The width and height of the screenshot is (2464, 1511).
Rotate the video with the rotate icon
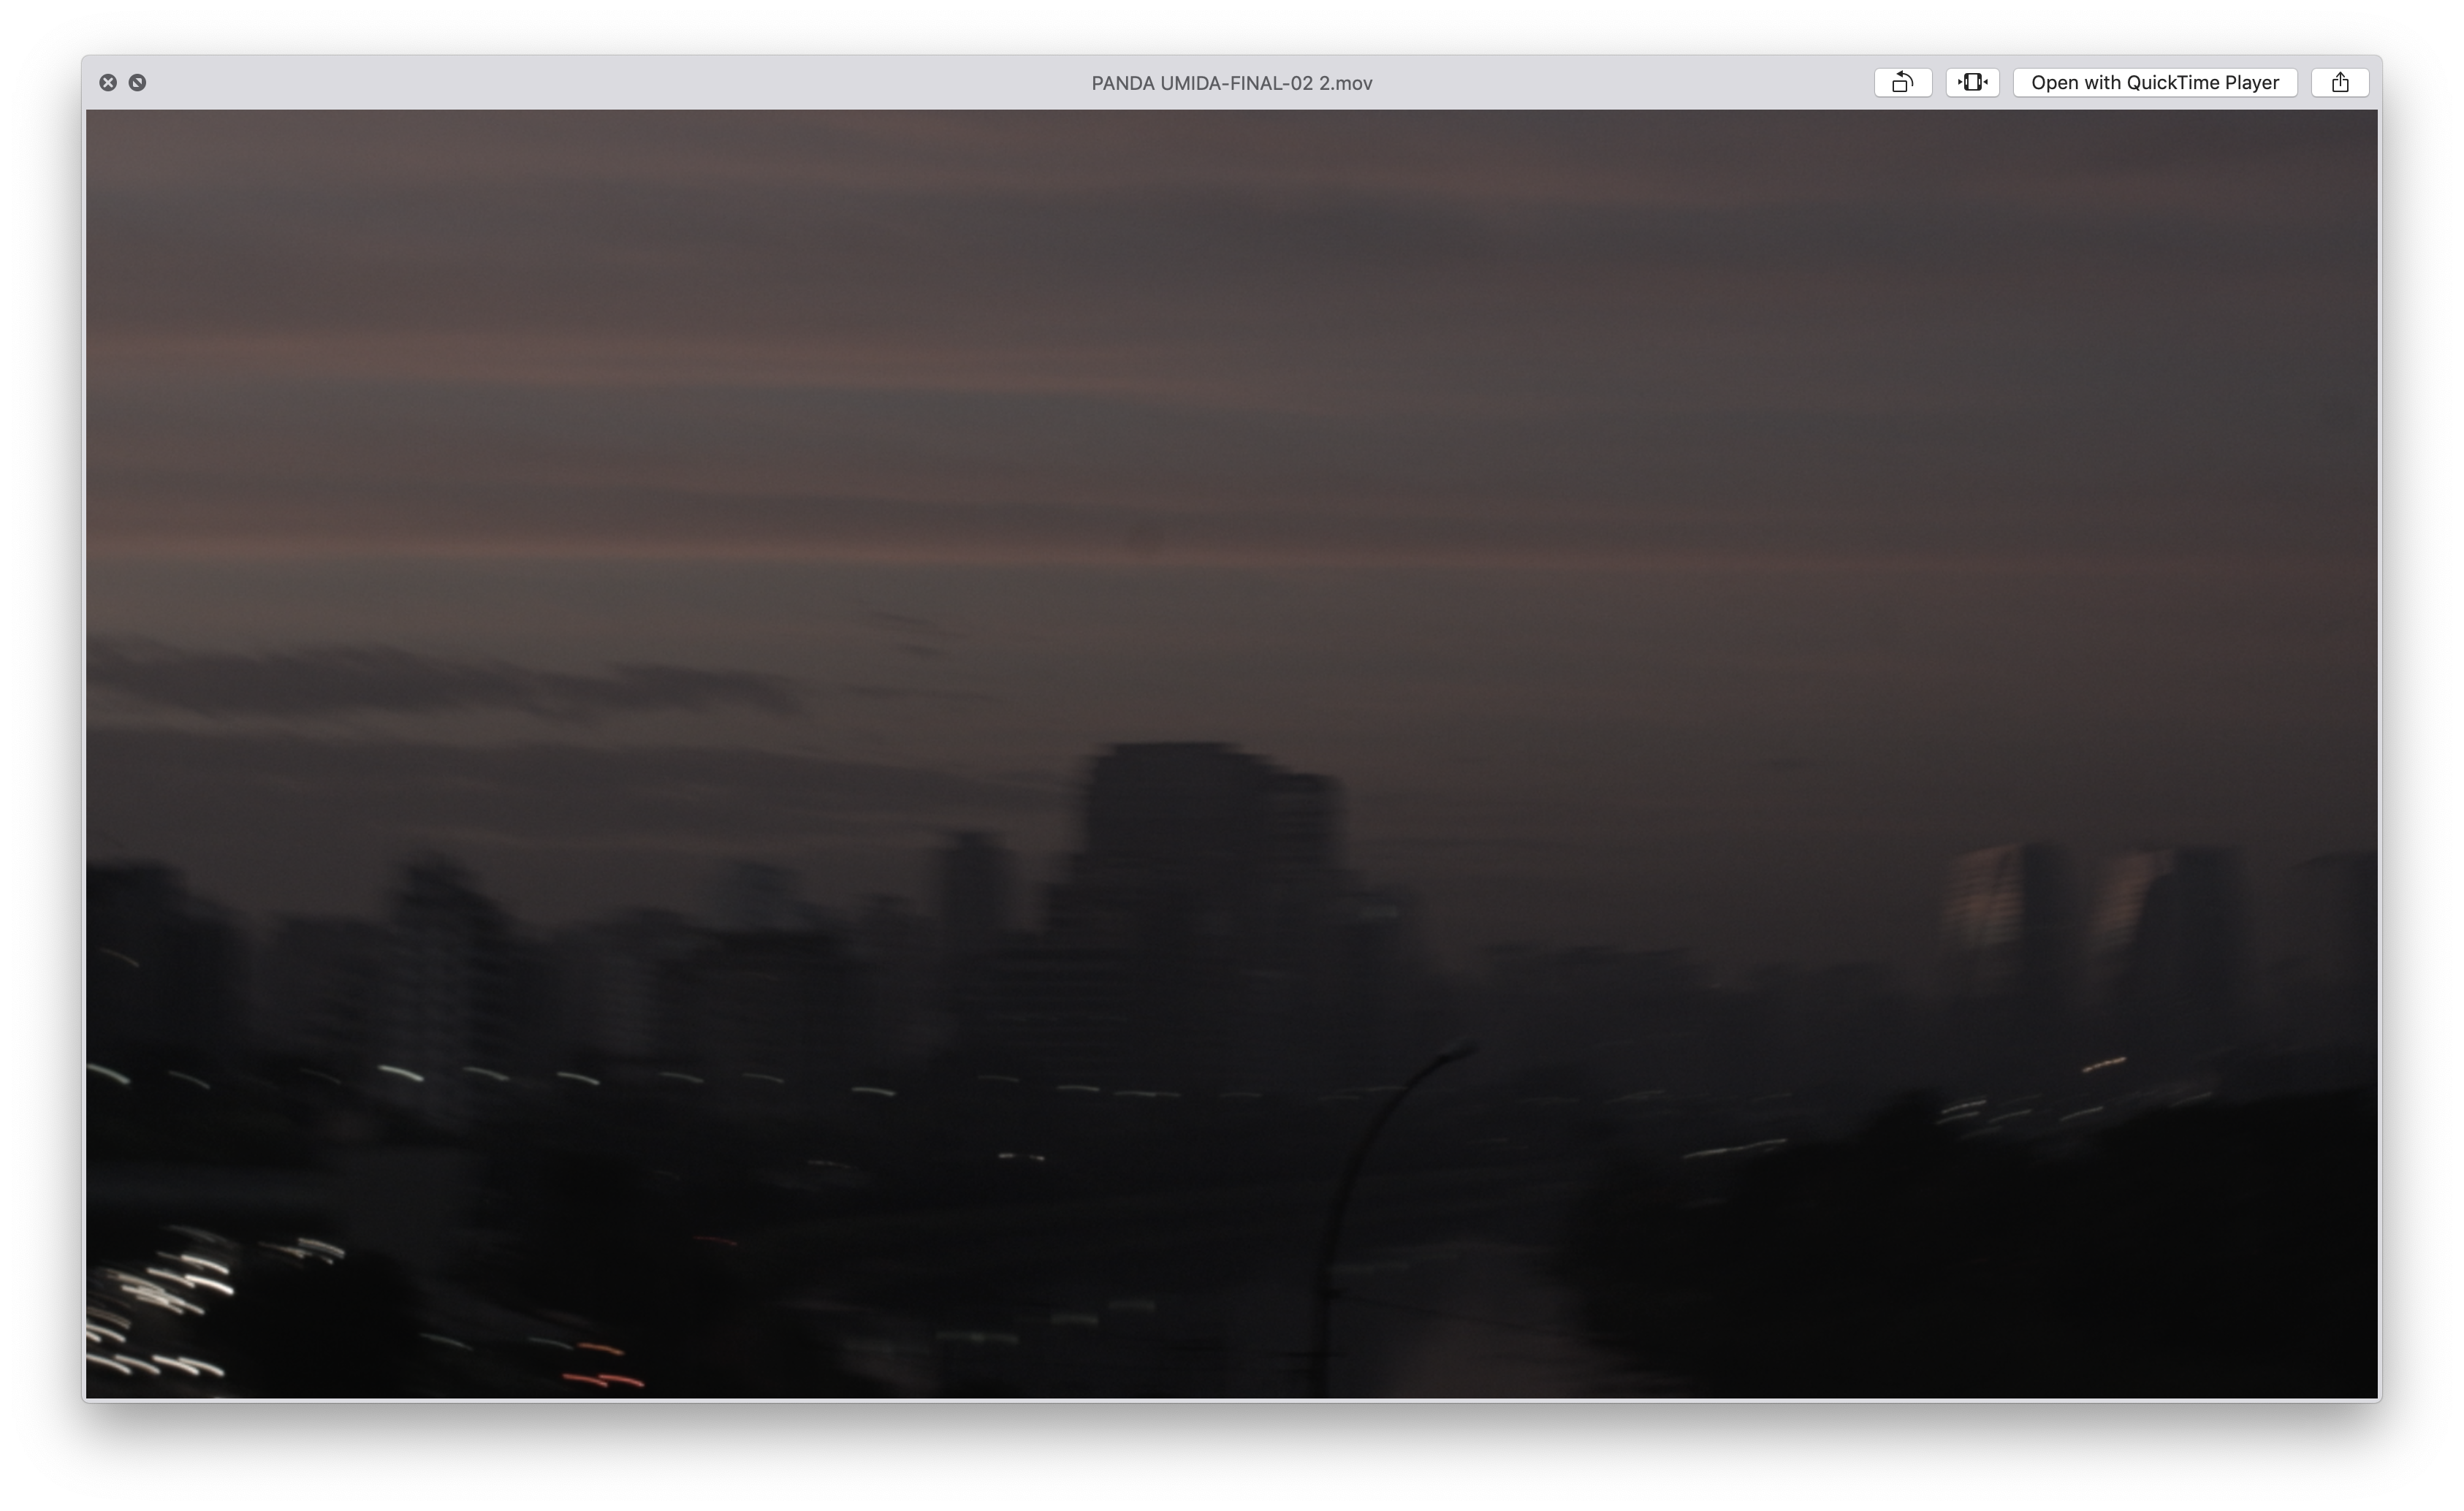[1902, 83]
